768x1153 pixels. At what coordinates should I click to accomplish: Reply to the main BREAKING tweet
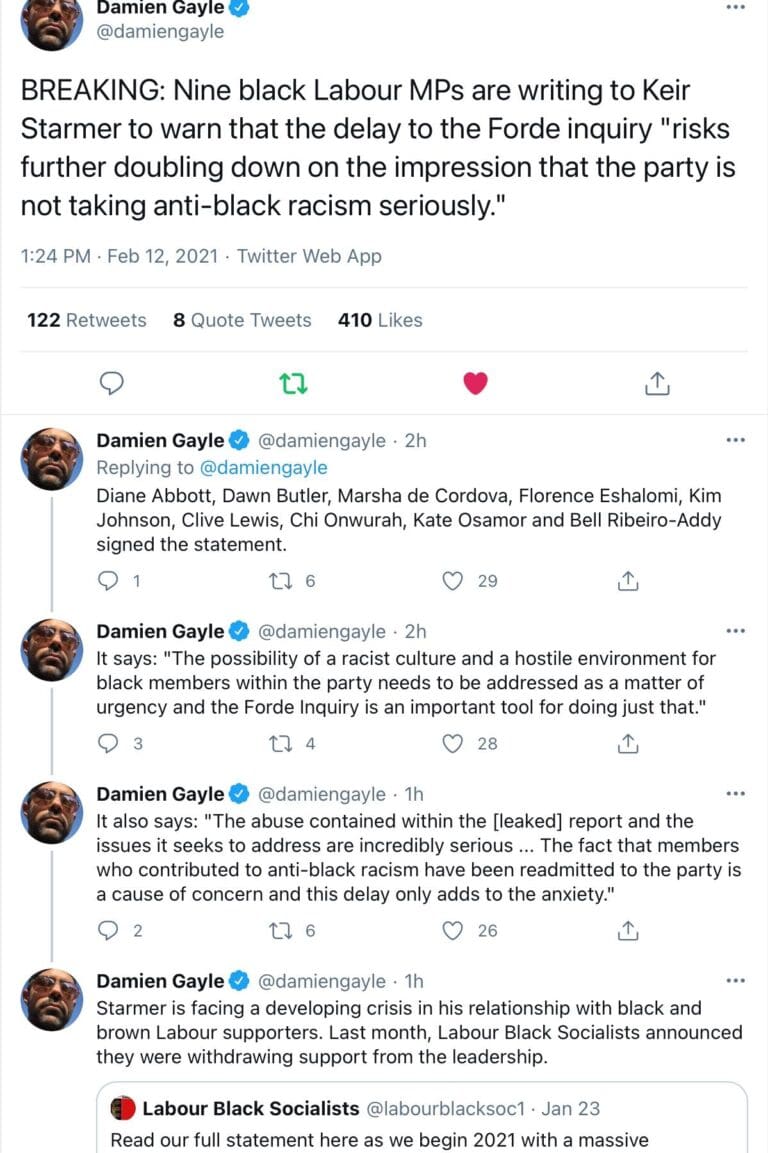tap(114, 383)
